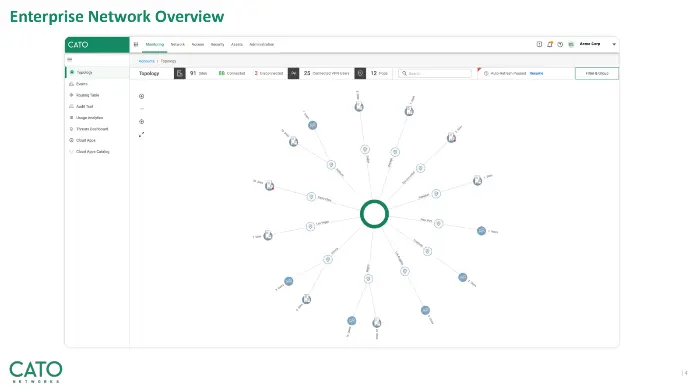This screenshot has width=696, height=388.
Task: Click the clock history icon in top bar
Action: click(560, 44)
